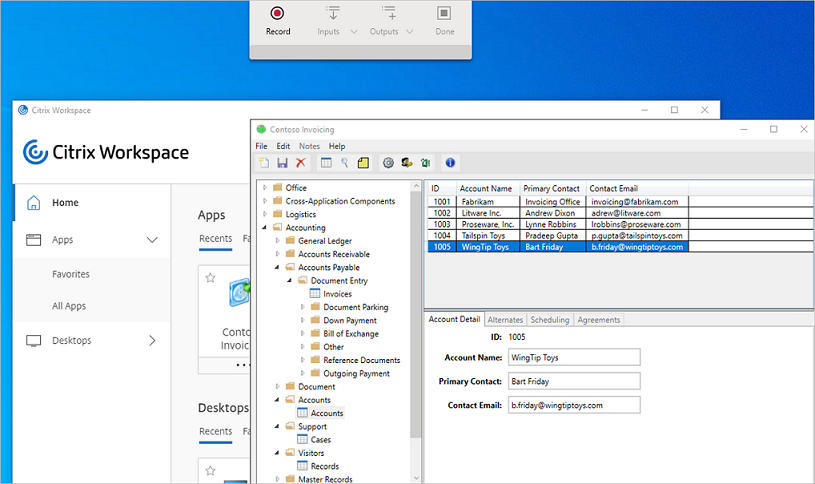The width and height of the screenshot is (815, 484).
Task: Click the Desktops monitor icon in the Citrix sidebar
Action: [33, 341]
